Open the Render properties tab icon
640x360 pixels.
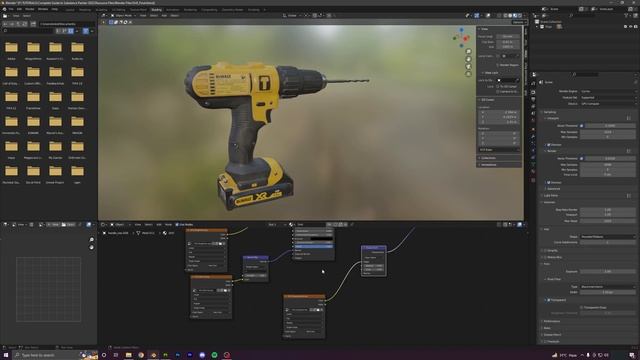click(533, 92)
